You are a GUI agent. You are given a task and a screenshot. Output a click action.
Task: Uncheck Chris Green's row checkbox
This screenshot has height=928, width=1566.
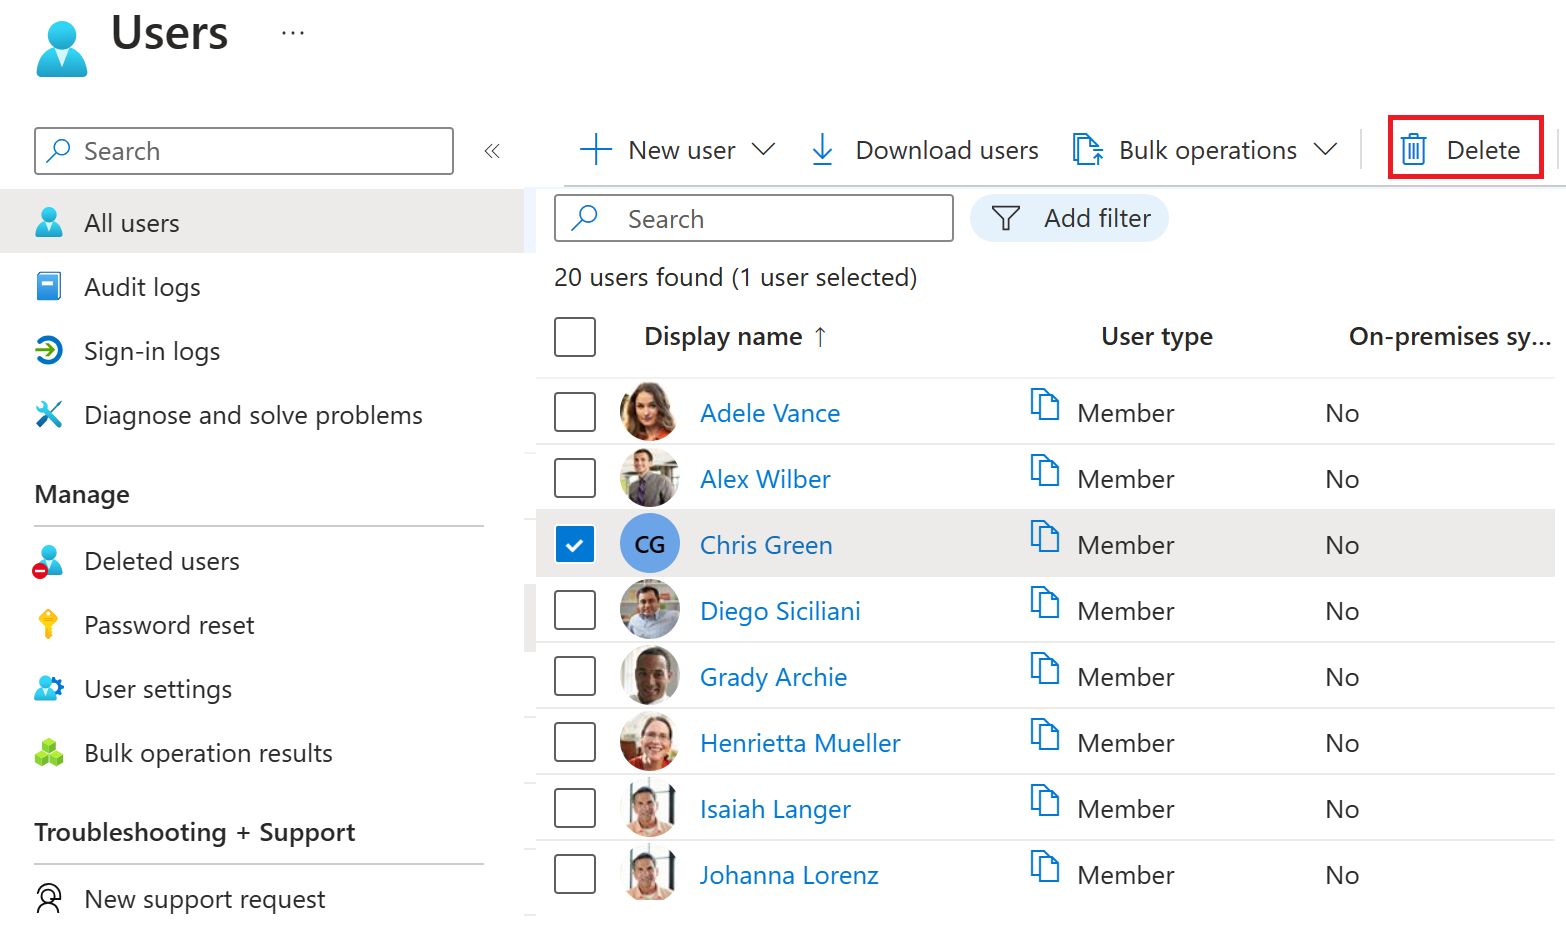(x=575, y=543)
